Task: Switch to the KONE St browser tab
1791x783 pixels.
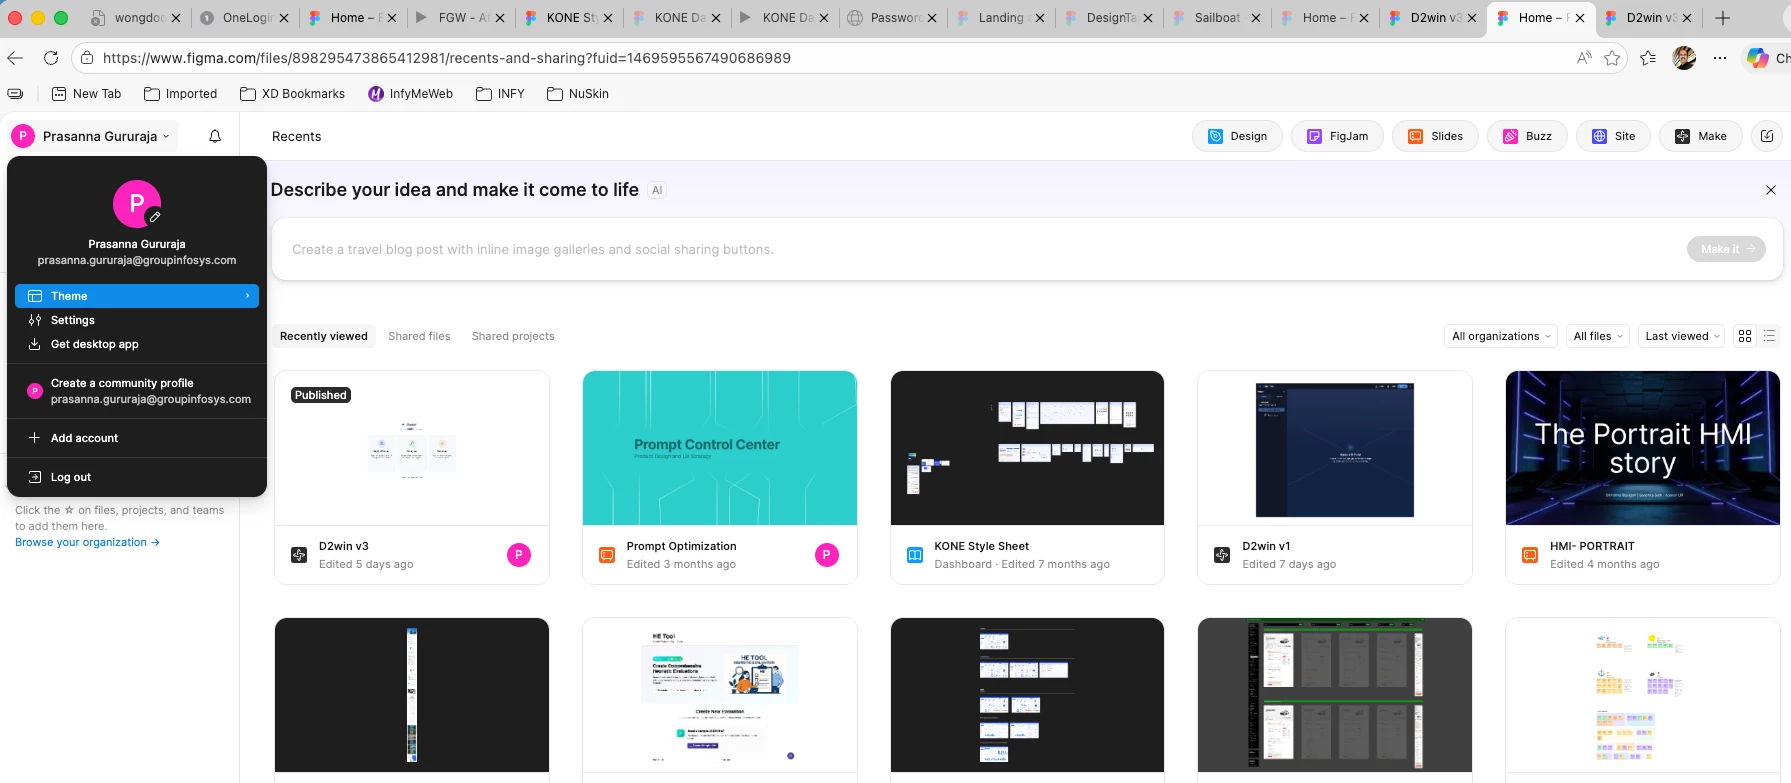Action: pyautogui.click(x=570, y=18)
